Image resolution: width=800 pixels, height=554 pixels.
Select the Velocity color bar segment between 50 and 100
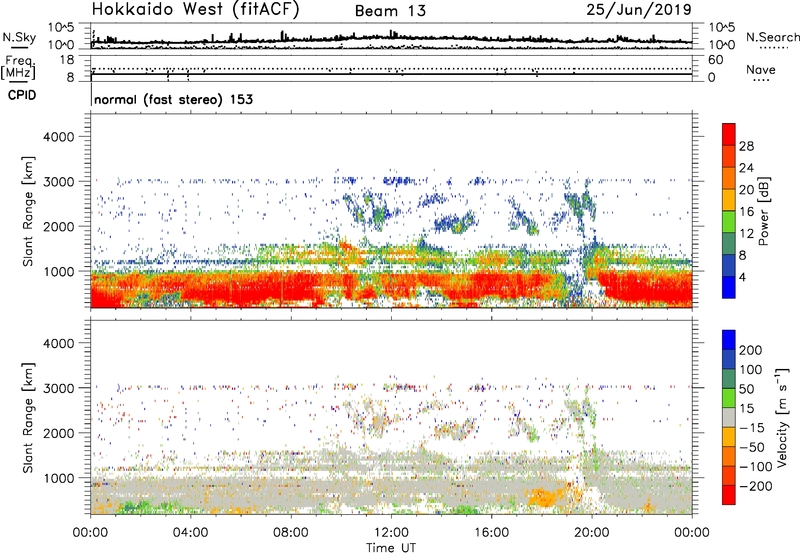coord(729,379)
